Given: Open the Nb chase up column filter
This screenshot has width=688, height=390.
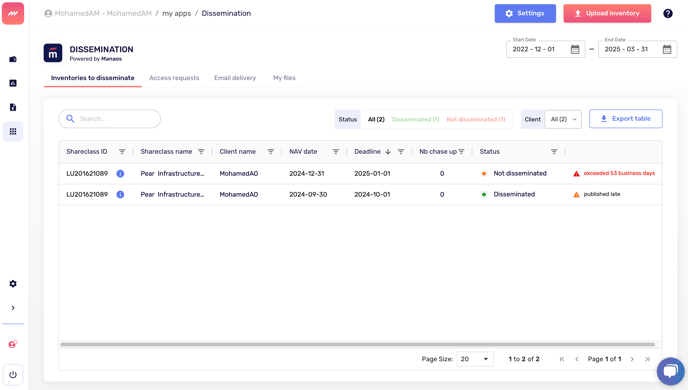Looking at the screenshot, I should (461, 152).
